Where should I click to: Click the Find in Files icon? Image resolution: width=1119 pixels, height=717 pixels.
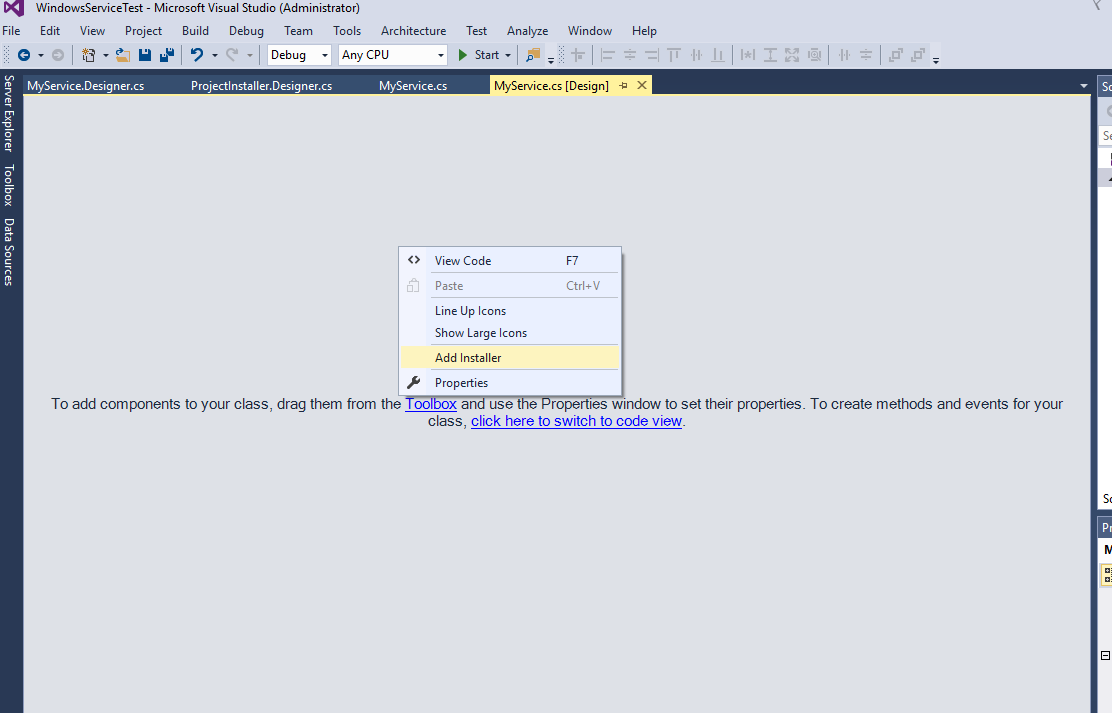[532, 55]
